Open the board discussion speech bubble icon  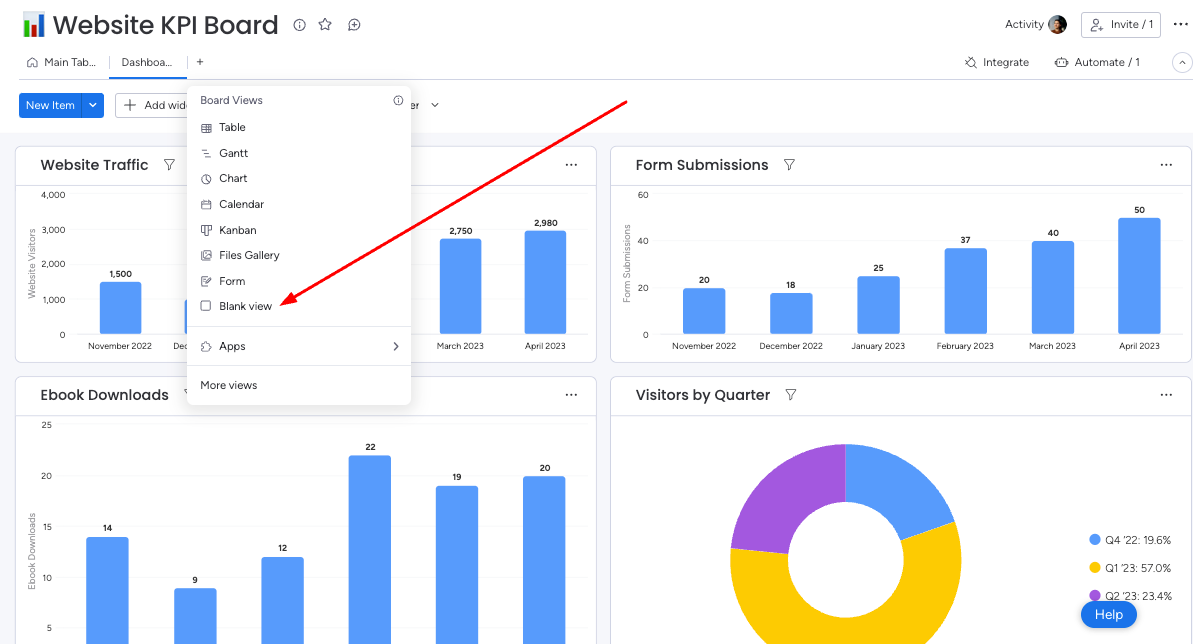coord(354,25)
